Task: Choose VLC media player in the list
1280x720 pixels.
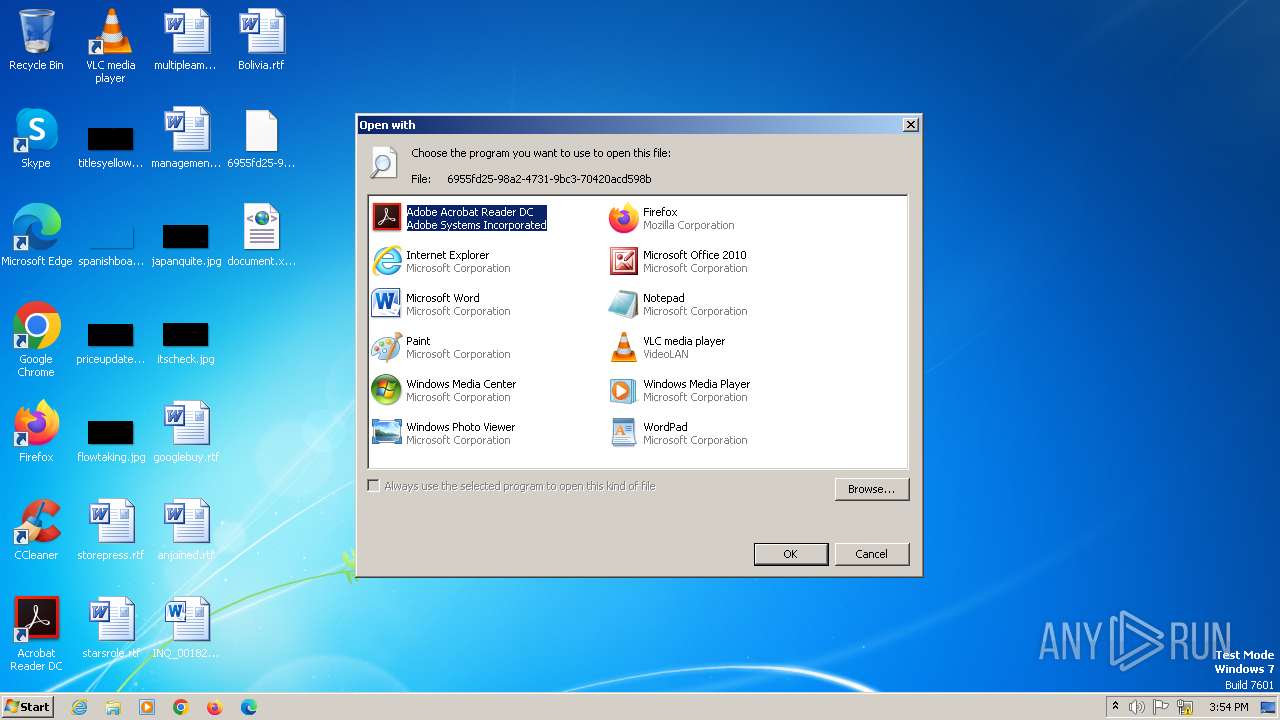Action: (668, 347)
